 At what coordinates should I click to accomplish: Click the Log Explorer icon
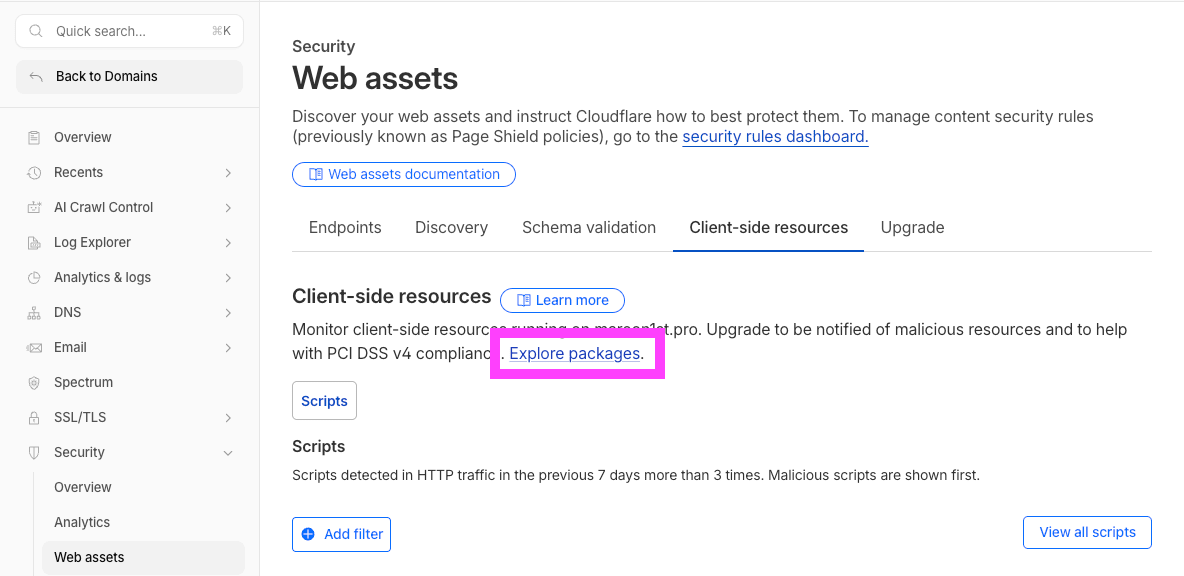tap(35, 242)
